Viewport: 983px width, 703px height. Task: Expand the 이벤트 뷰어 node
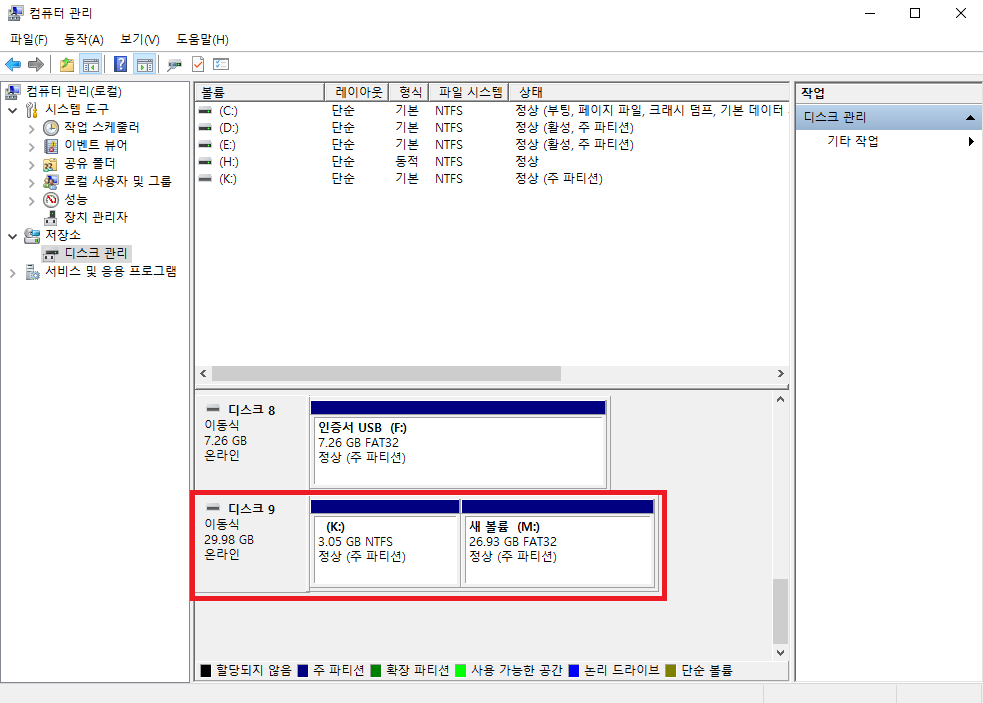tap(31, 147)
